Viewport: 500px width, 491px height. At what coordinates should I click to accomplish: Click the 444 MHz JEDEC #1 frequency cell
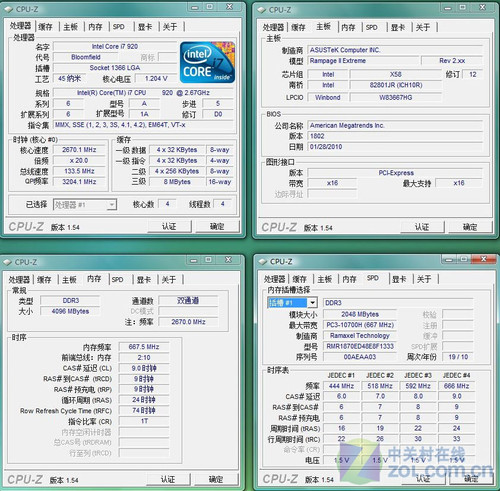[x=341, y=386]
